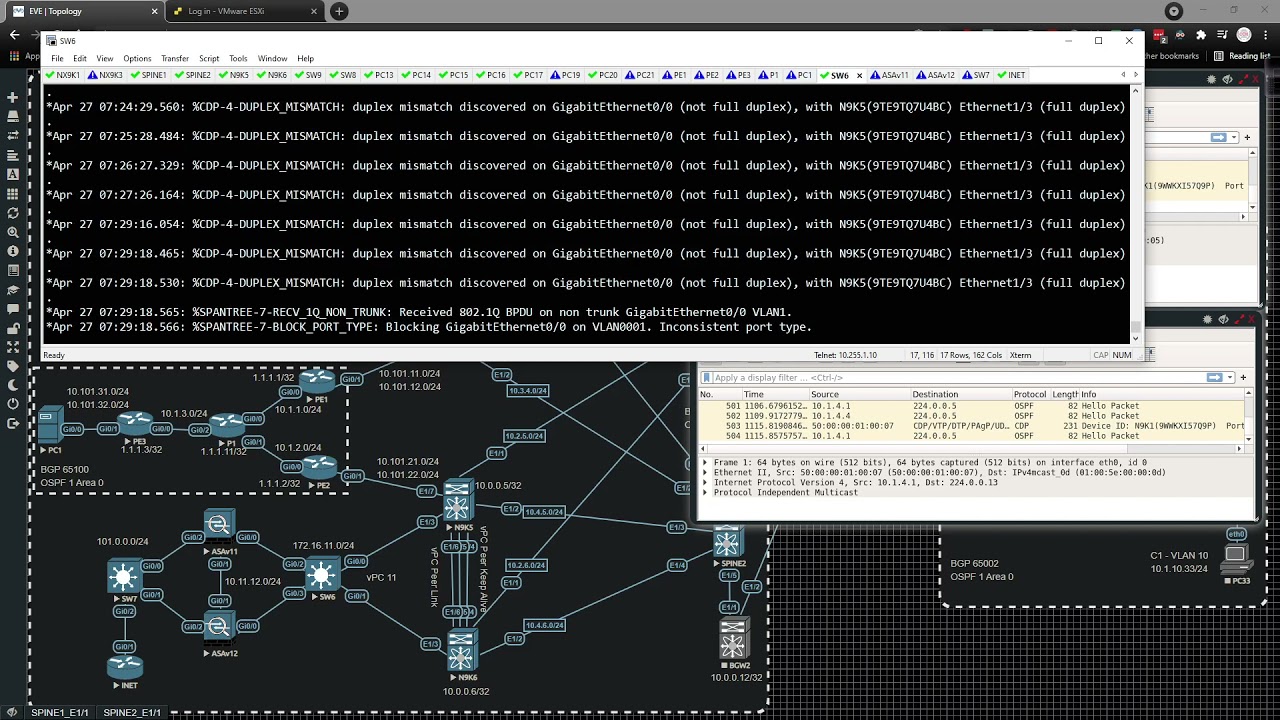Click the refresh topology icon in EVE sidebar

pos(13,213)
